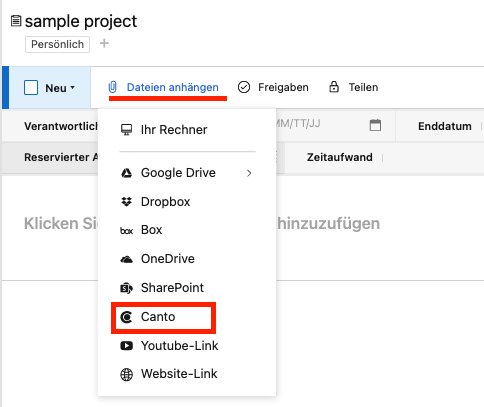Screen dimensions: 484x407
Task: Click the Google Drive logo icon
Action: 126,173
